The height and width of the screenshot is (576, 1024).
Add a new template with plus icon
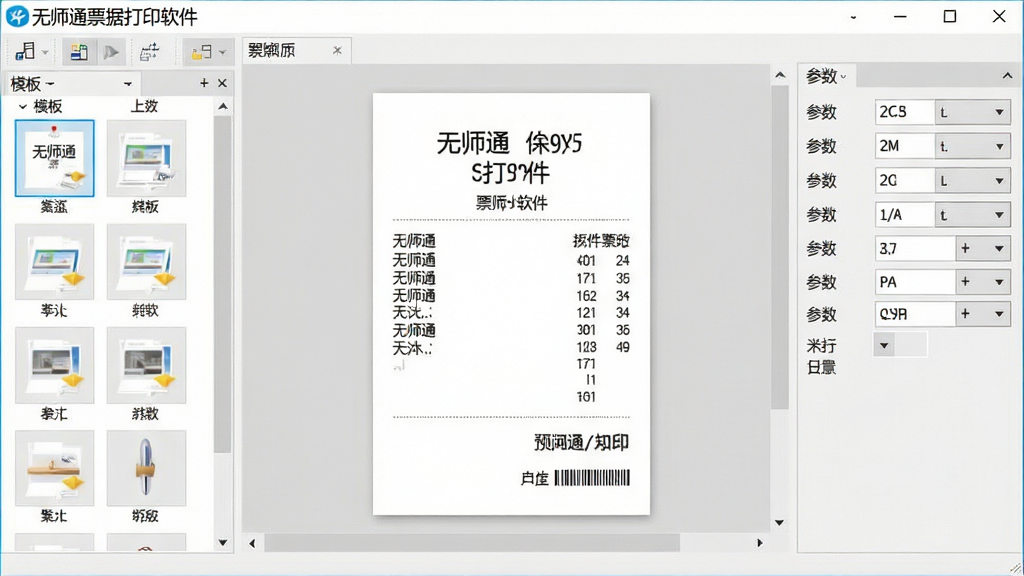pyautogui.click(x=204, y=83)
